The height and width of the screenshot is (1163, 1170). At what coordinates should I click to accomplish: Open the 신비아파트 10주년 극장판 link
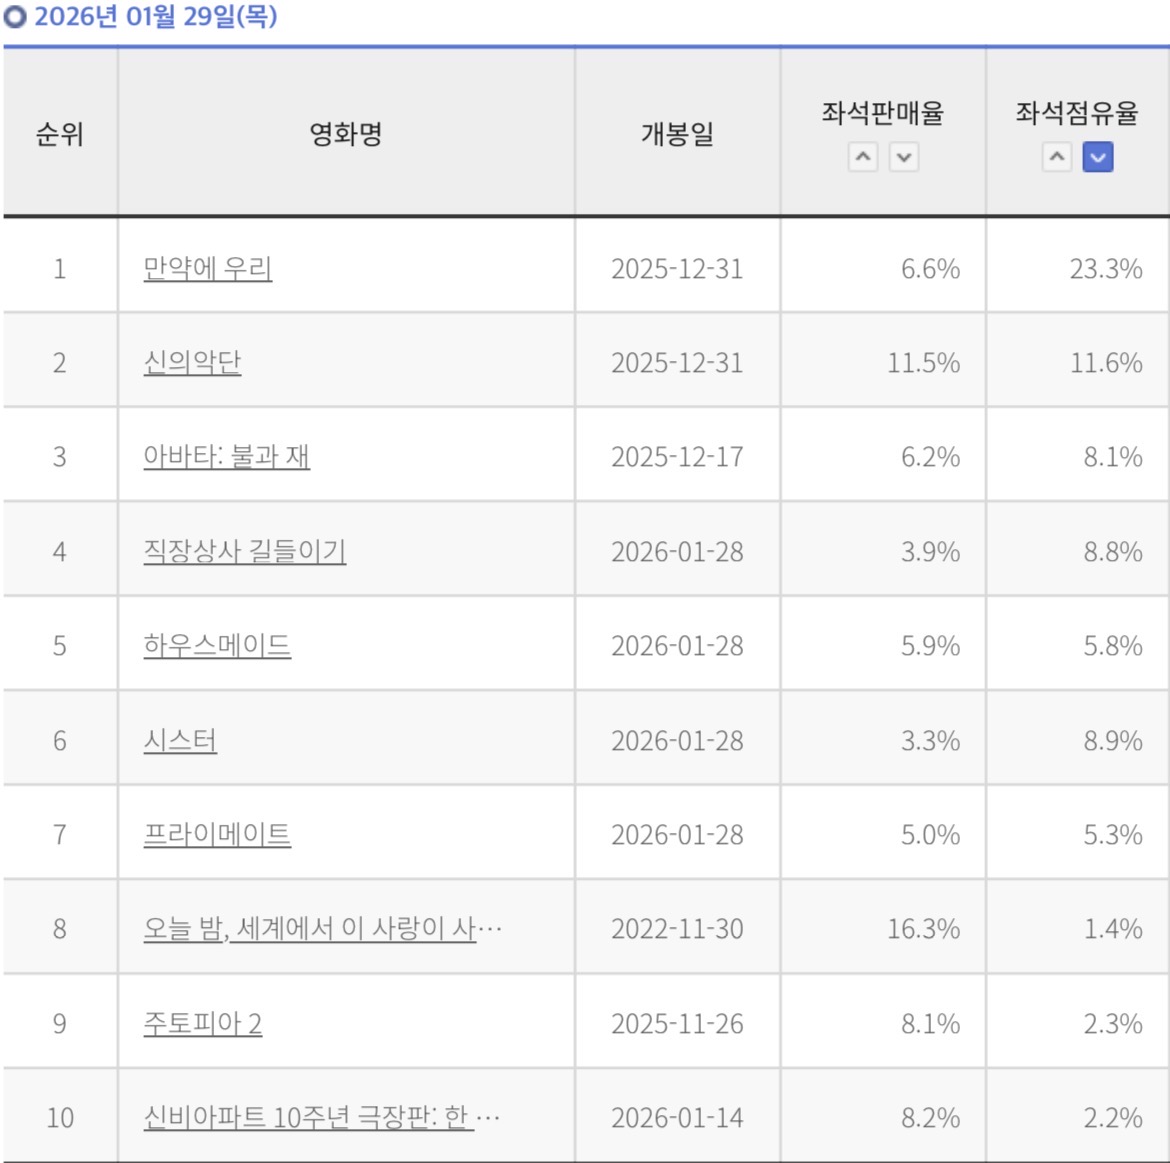(x=322, y=1117)
